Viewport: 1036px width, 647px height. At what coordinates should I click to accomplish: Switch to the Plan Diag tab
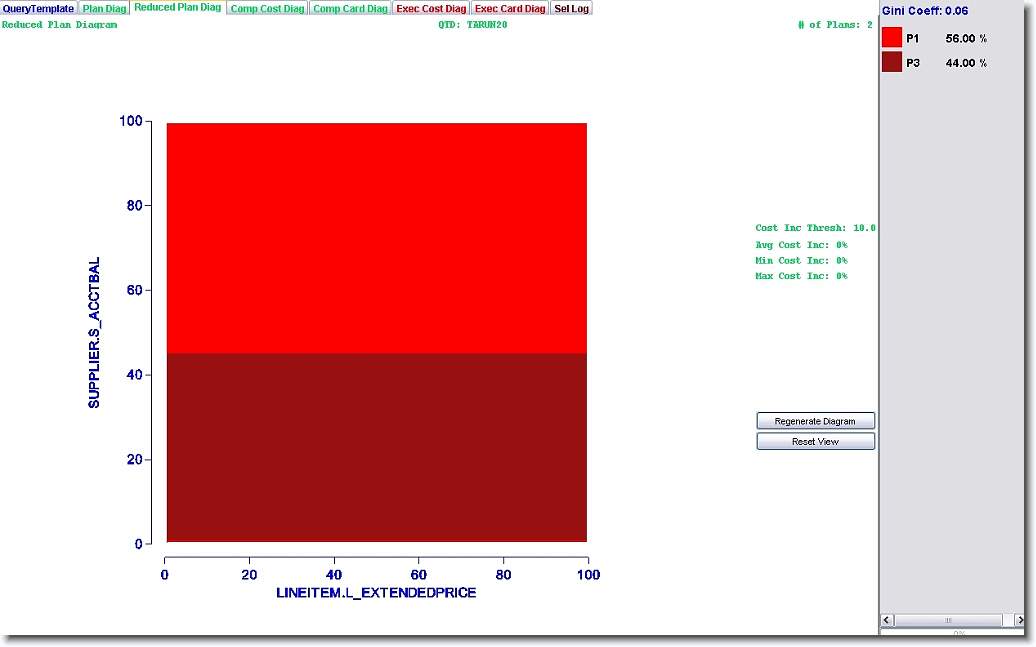pyautogui.click(x=104, y=8)
